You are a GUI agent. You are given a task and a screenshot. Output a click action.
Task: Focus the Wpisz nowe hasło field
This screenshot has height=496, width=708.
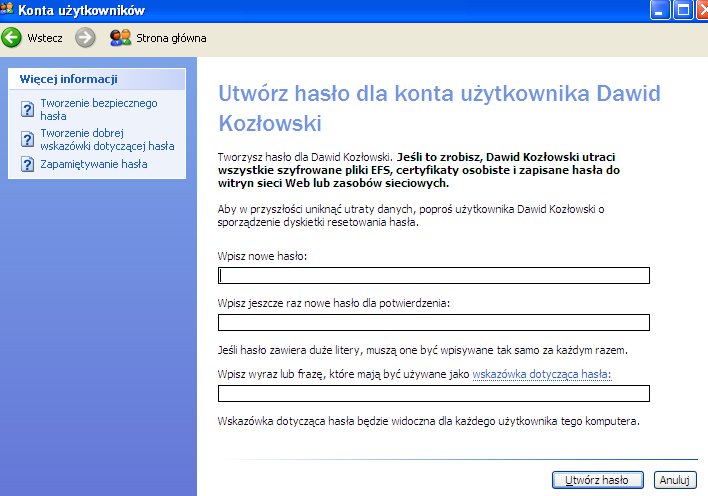[x=434, y=276]
